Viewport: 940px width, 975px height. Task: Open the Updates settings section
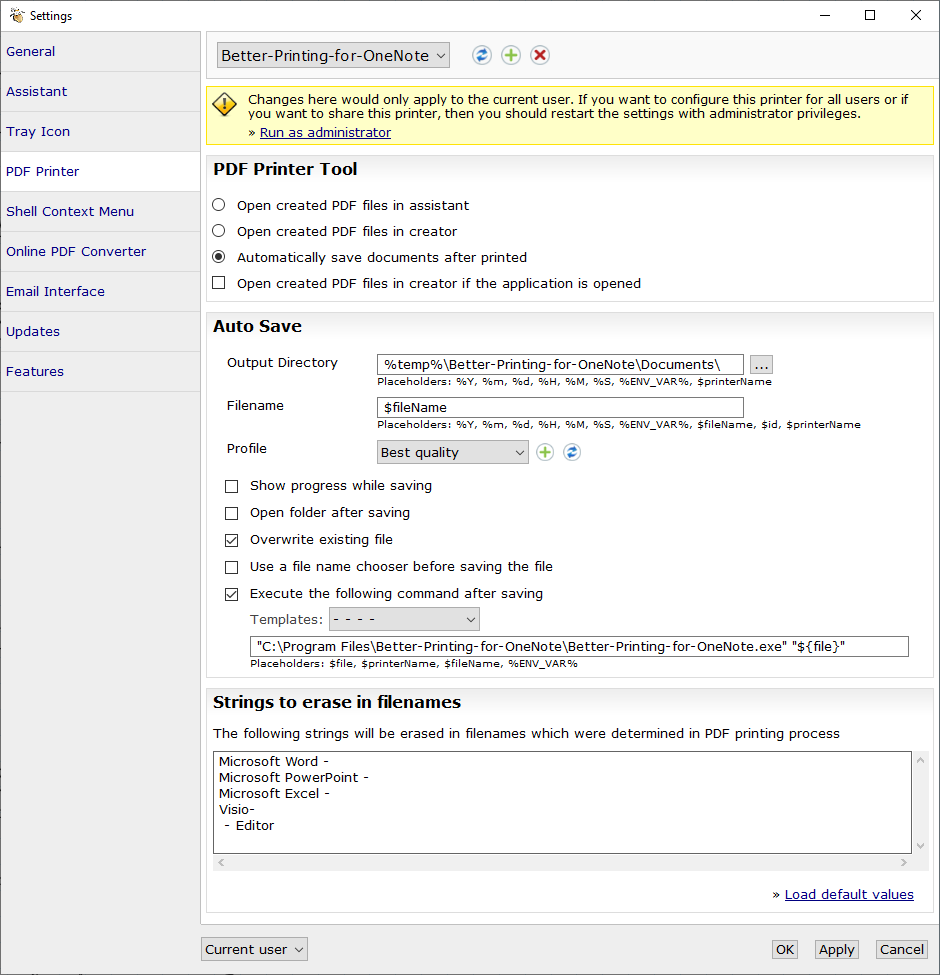point(33,331)
